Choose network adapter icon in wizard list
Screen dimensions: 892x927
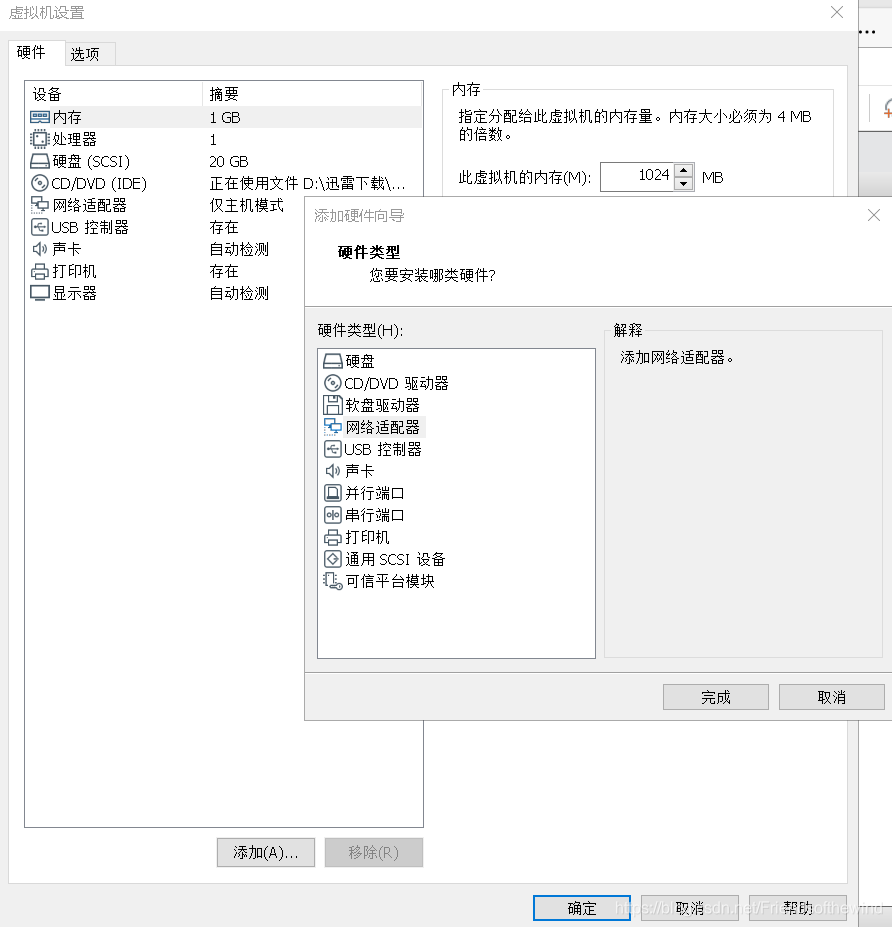pos(333,427)
